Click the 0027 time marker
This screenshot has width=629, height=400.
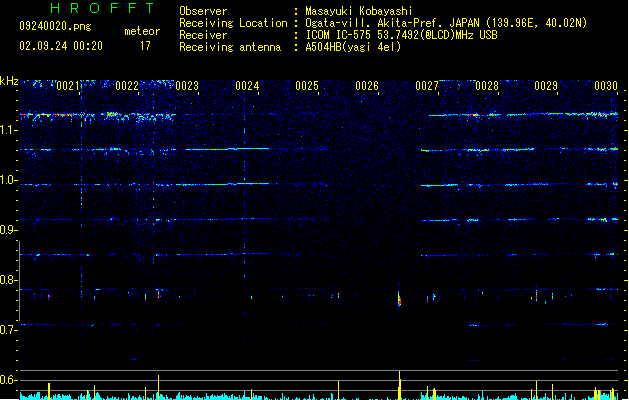(x=427, y=86)
